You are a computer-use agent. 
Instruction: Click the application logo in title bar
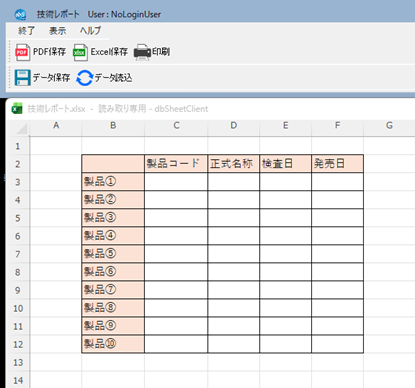pyautogui.click(x=20, y=14)
